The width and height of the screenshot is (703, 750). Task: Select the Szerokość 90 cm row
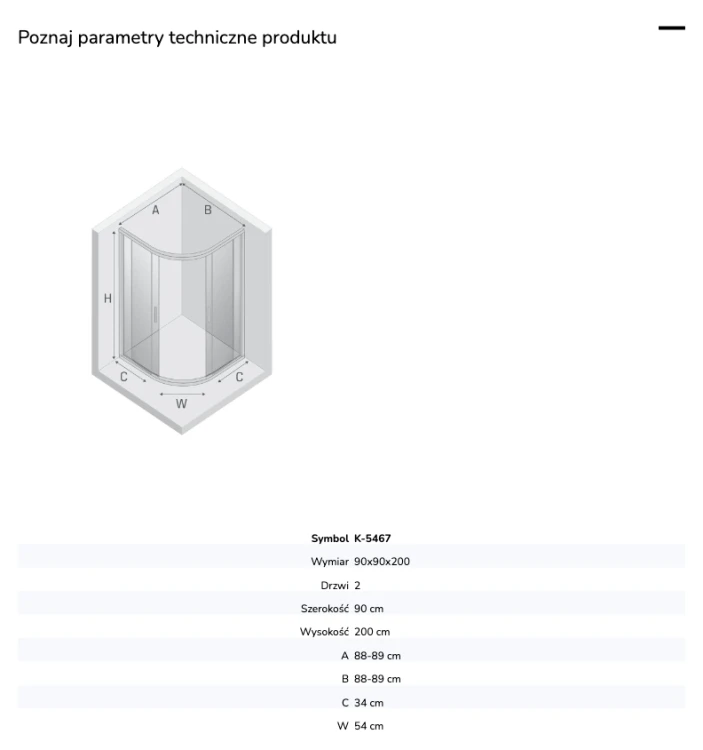pos(352,608)
